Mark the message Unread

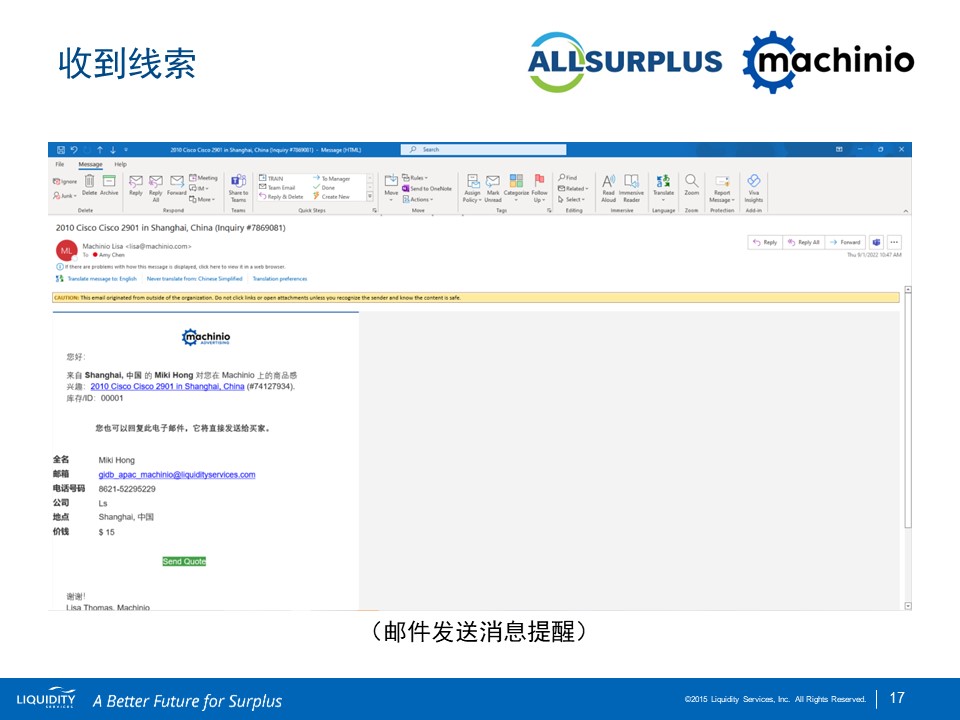coord(493,188)
